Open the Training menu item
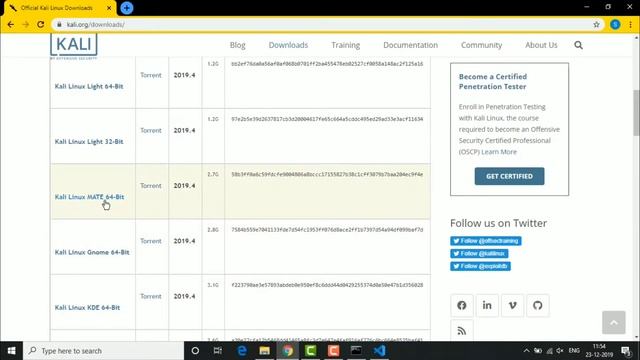Image resolution: width=640 pixels, height=360 pixels. [x=345, y=45]
